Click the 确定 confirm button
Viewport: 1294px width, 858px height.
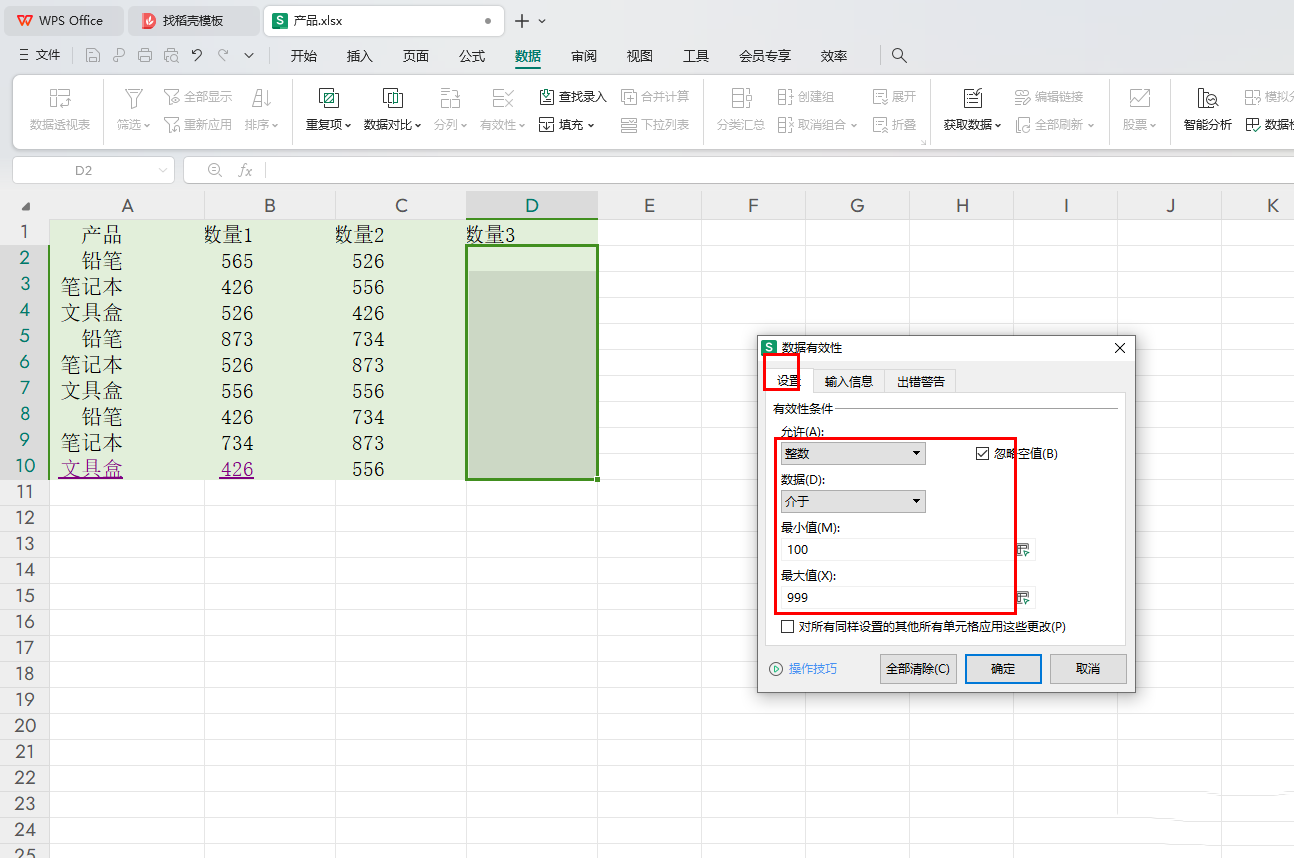[1003, 669]
